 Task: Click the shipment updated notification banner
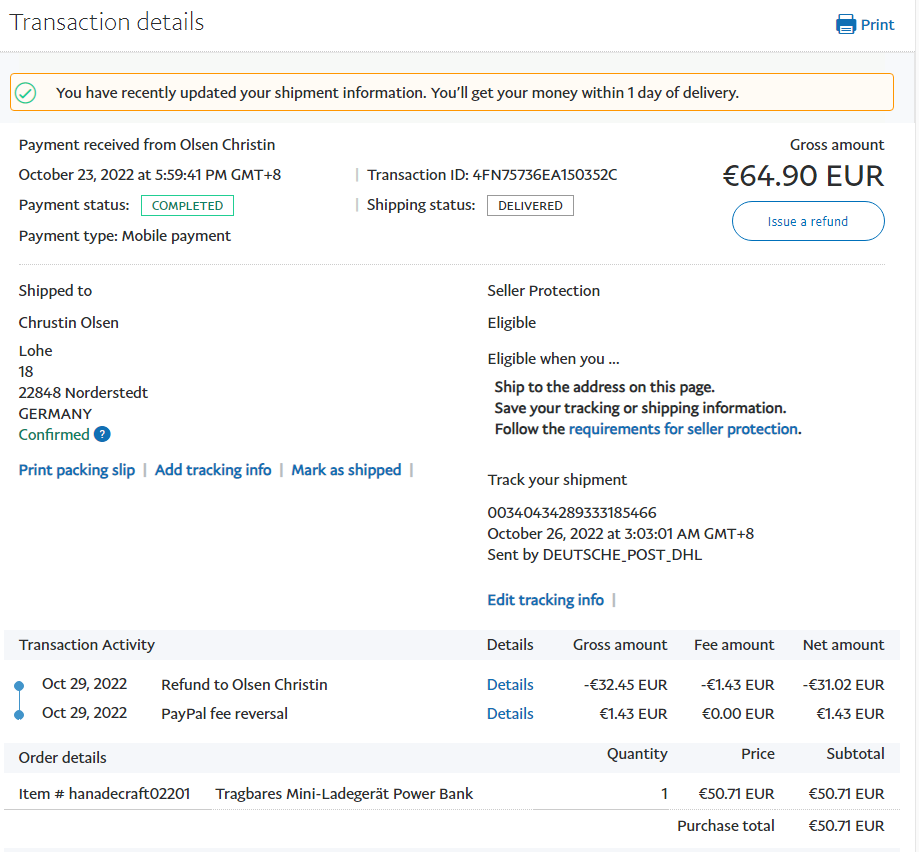pyautogui.click(x=452, y=93)
